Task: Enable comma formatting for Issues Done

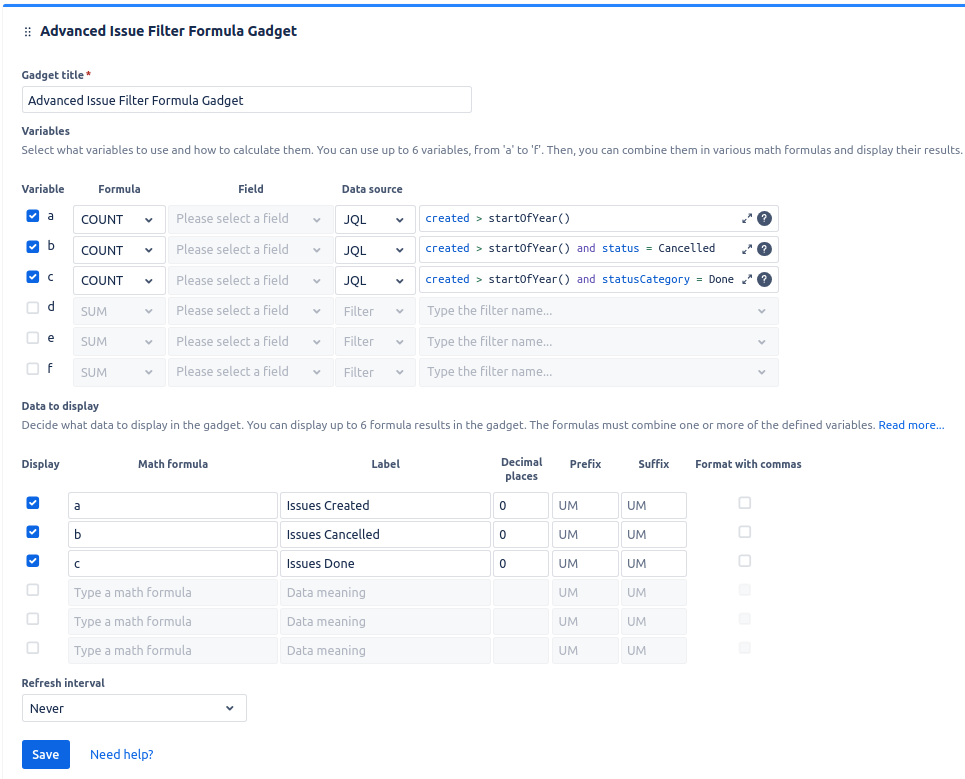Action: click(x=745, y=561)
